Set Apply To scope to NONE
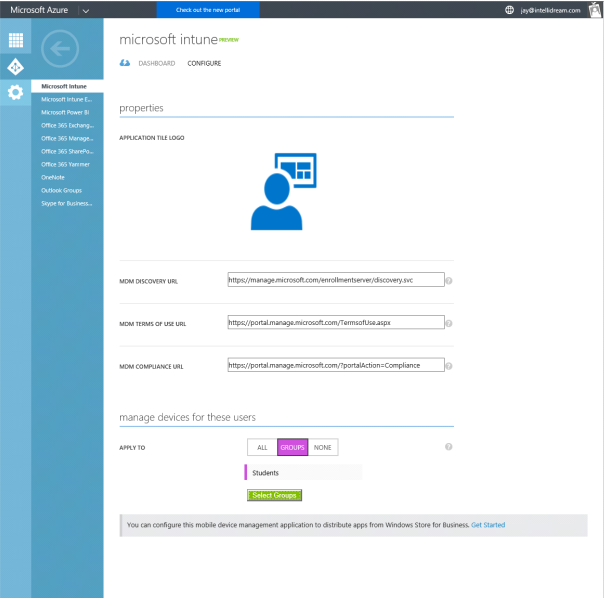Viewport: 604px width, 598px height. click(x=323, y=447)
